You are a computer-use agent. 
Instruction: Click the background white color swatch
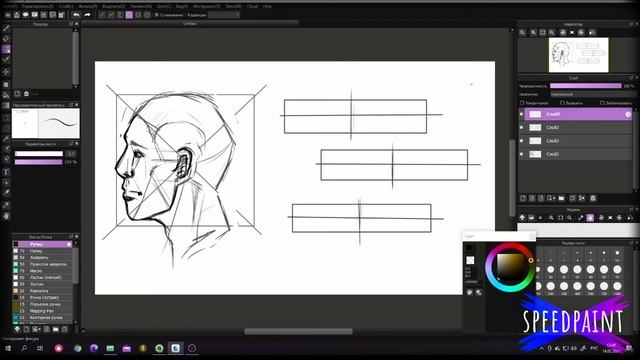pos(470,260)
